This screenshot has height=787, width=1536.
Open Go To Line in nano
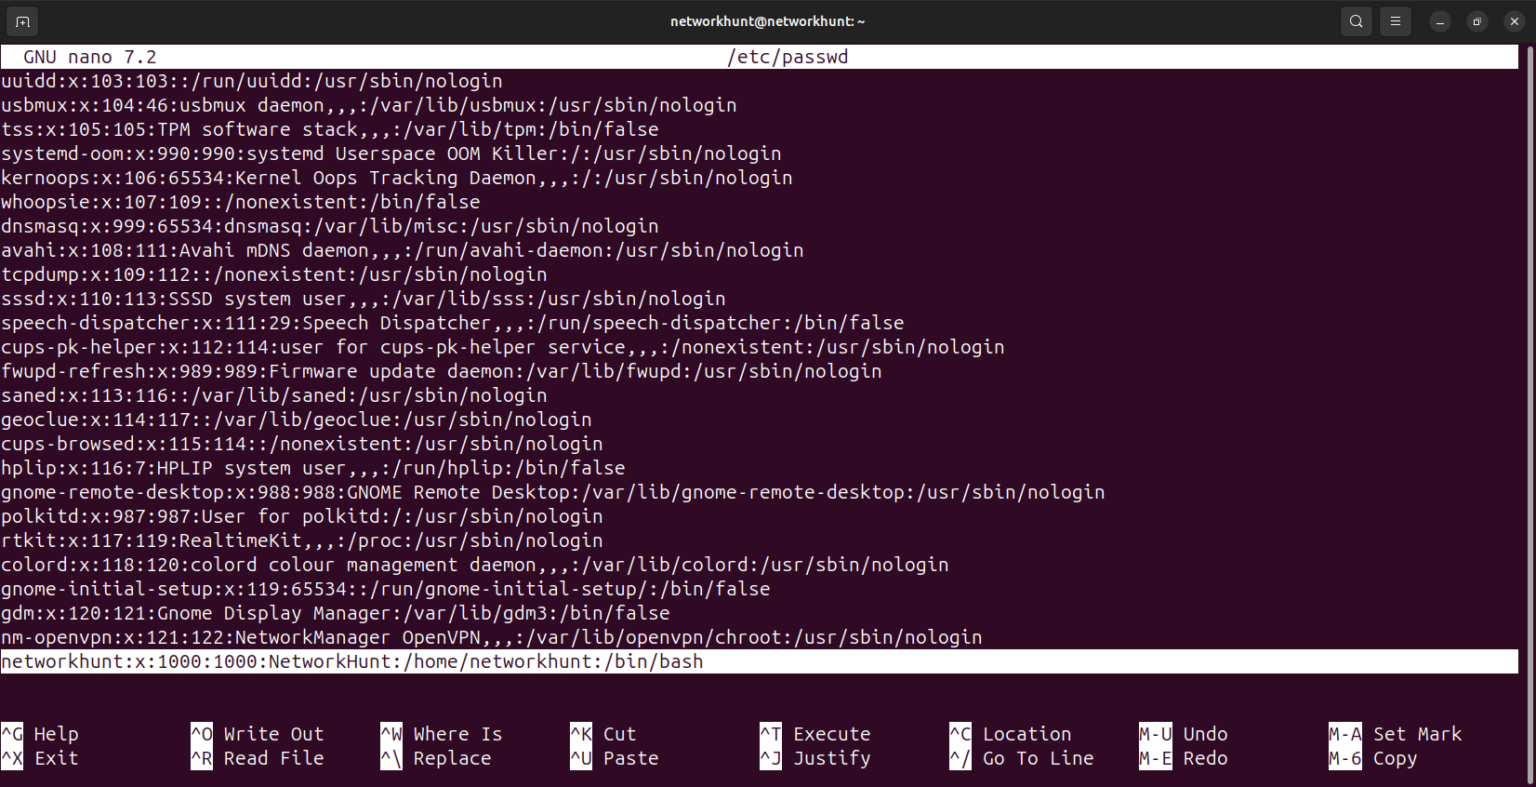[x=1020, y=758]
